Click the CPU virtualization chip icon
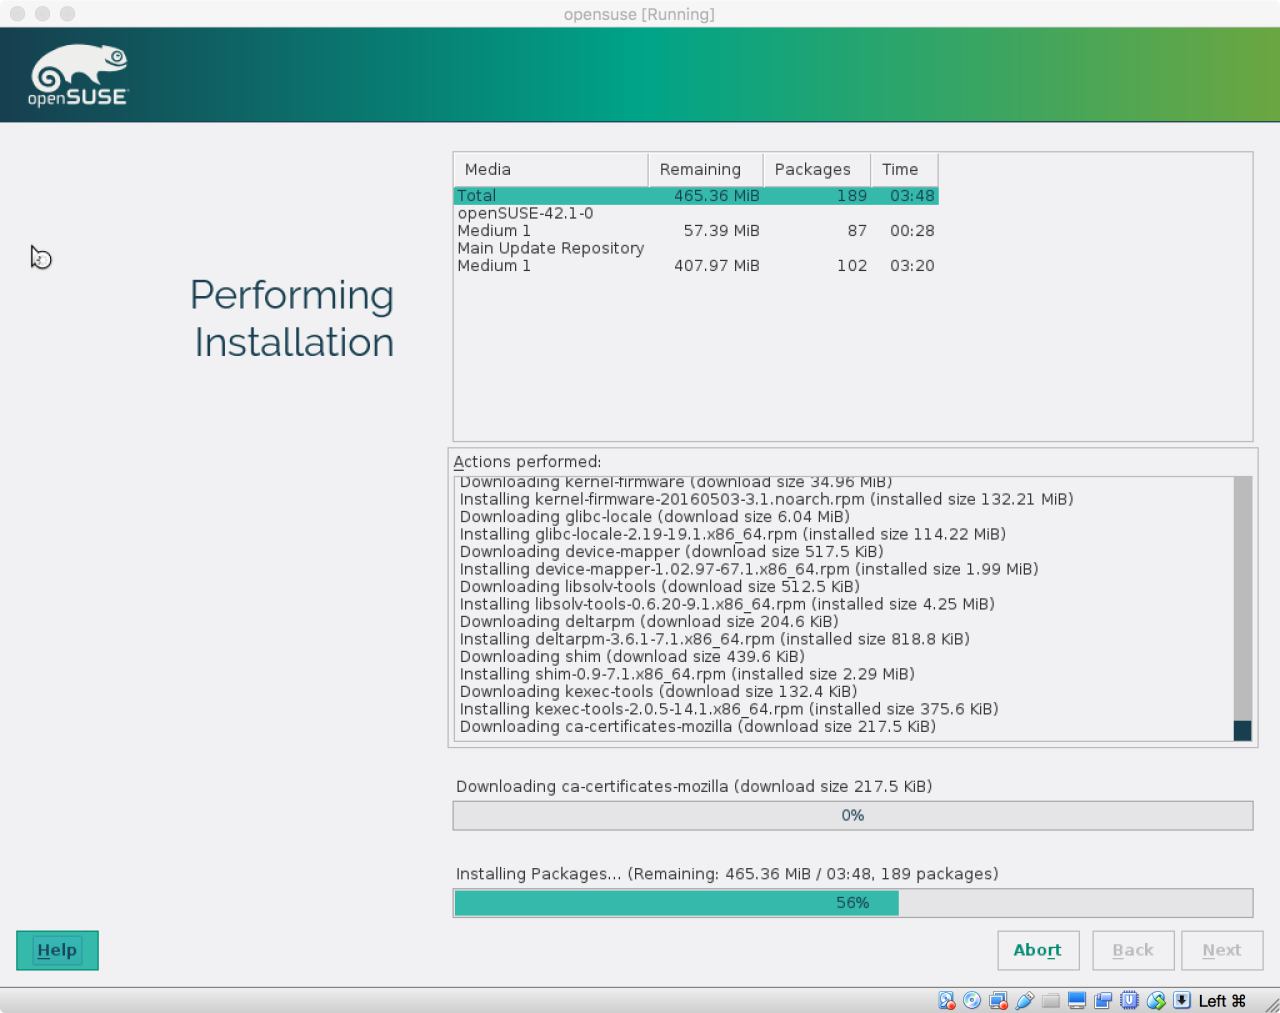The height and width of the screenshot is (1013, 1280). (1129, 1001)
